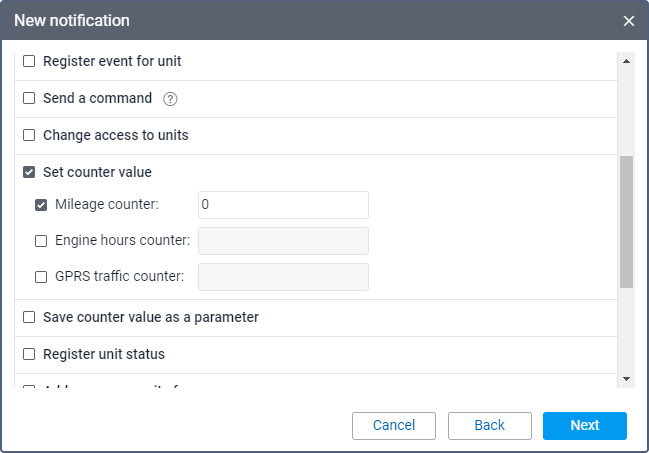Click into the Mileage counter value field
Image resolution: width=649 pixels, height=453 pixels.
coord(283,205)
